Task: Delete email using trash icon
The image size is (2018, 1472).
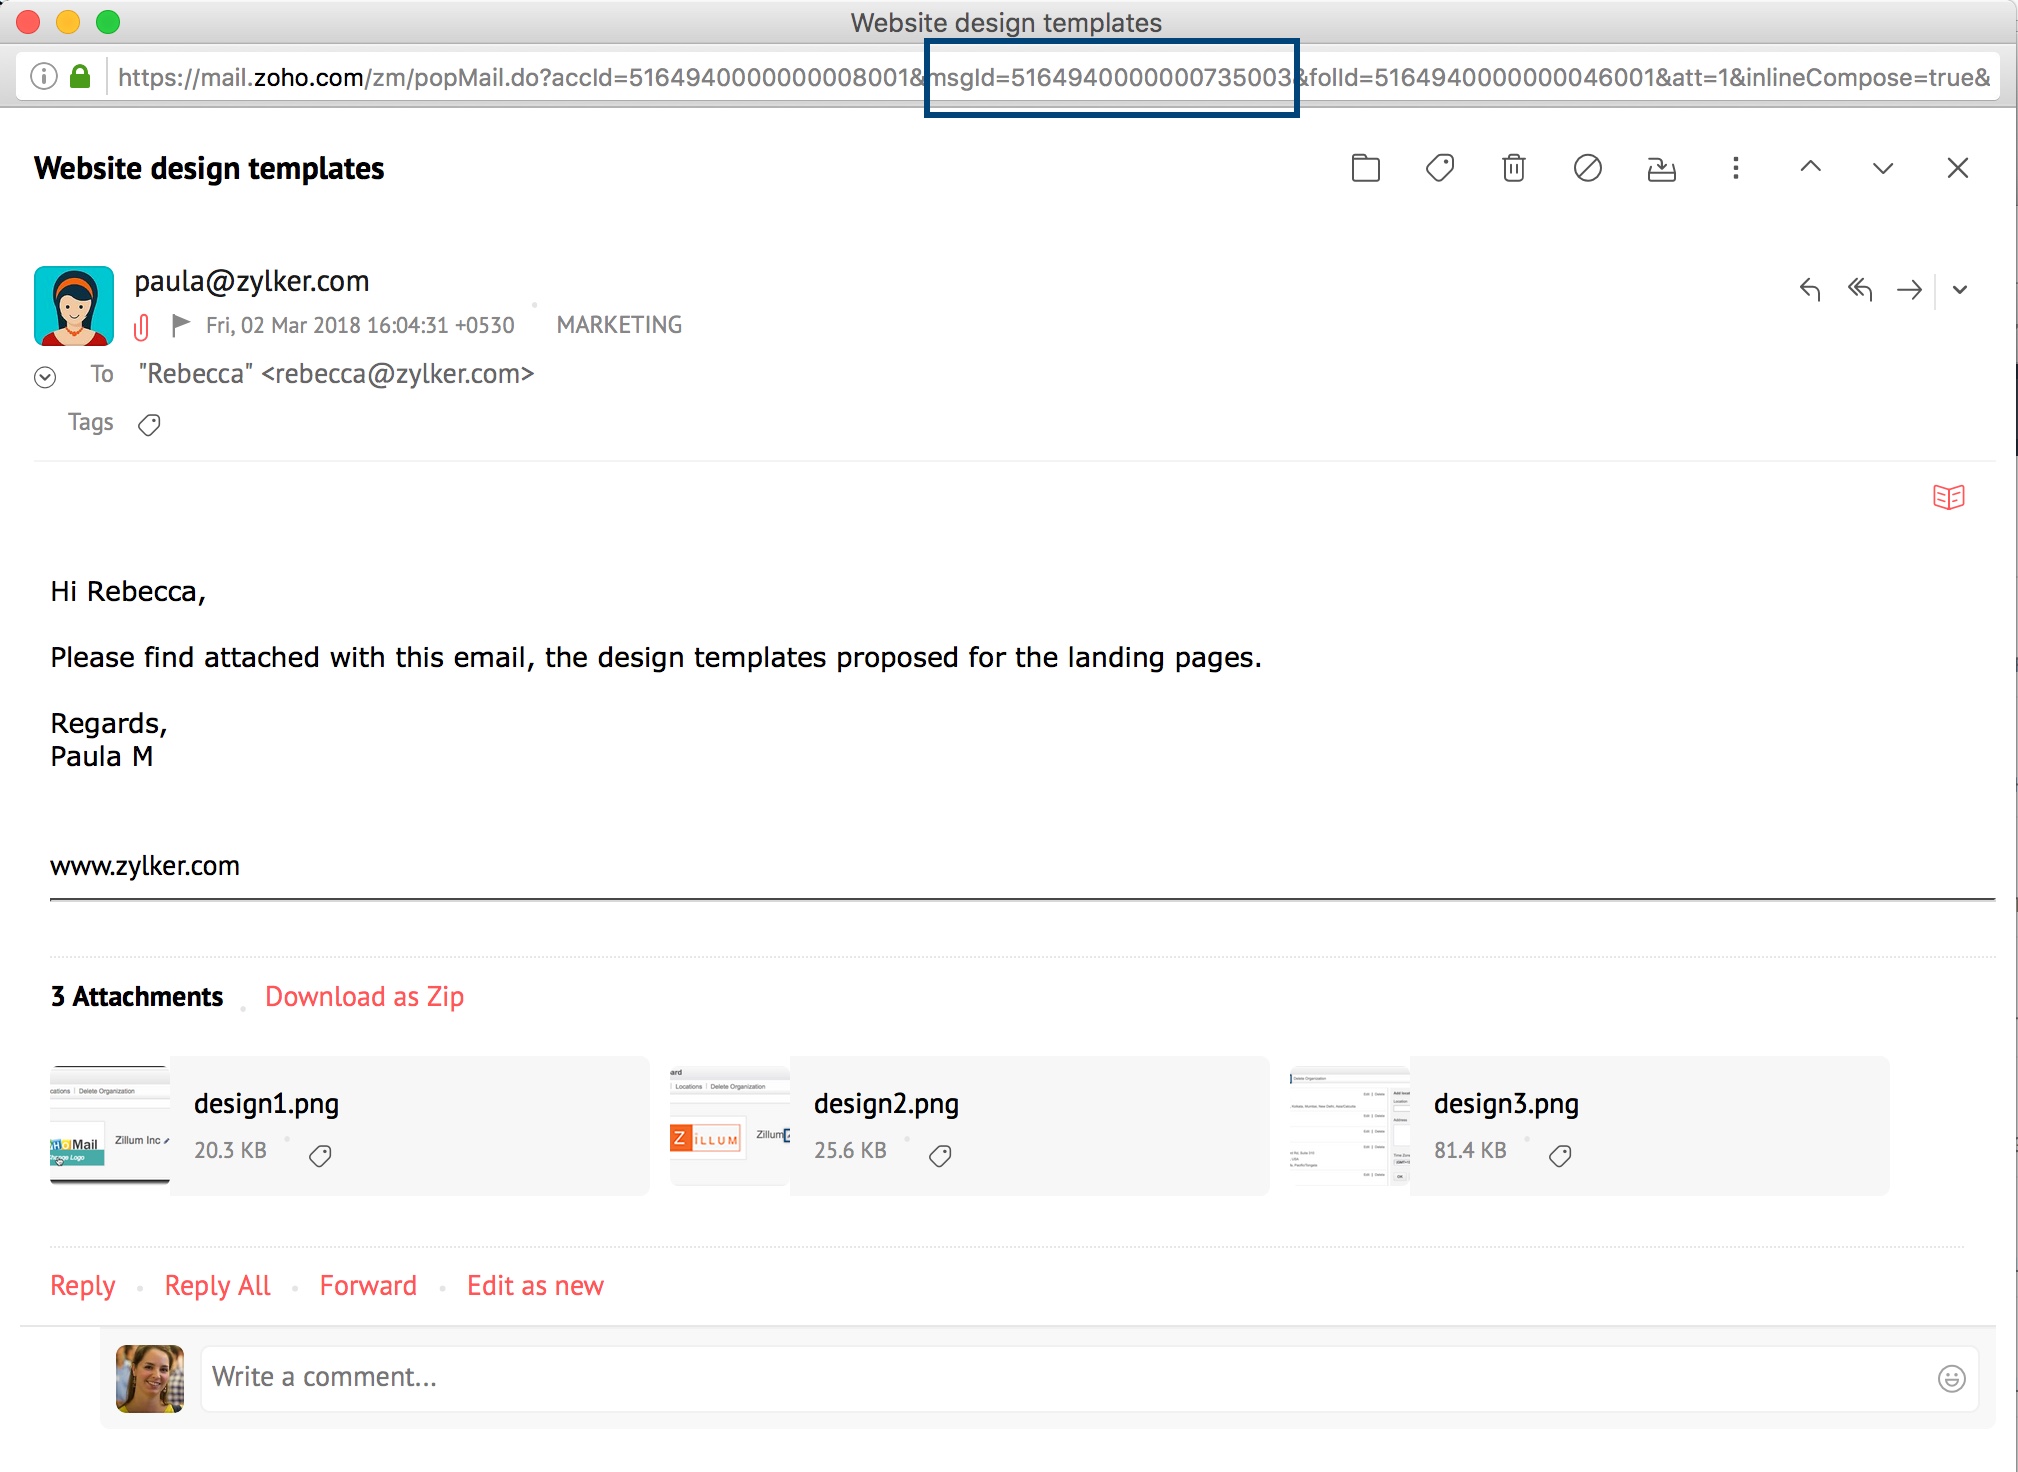Action: click(1513, 168)
